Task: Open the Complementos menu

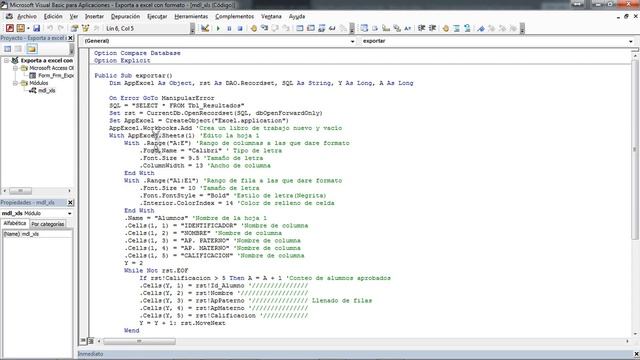Action: click(235, 16)
